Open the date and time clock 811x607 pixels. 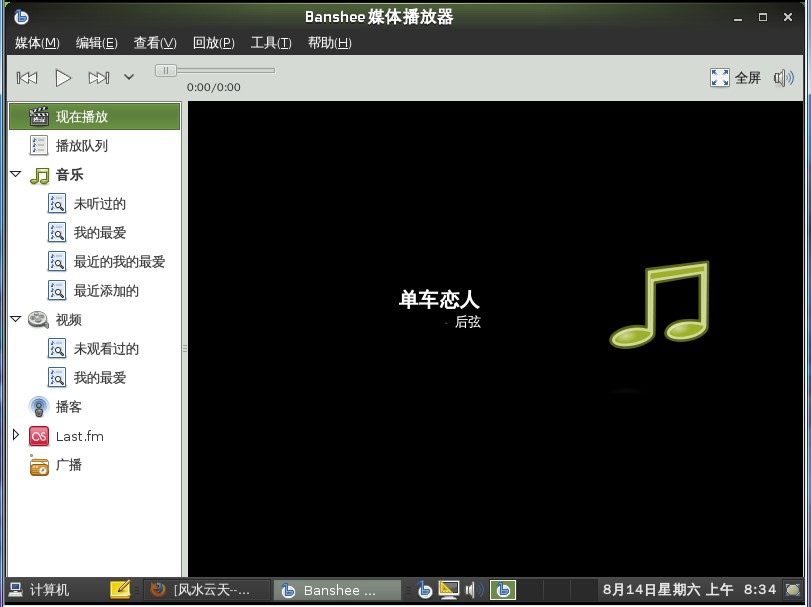point(689,589)
